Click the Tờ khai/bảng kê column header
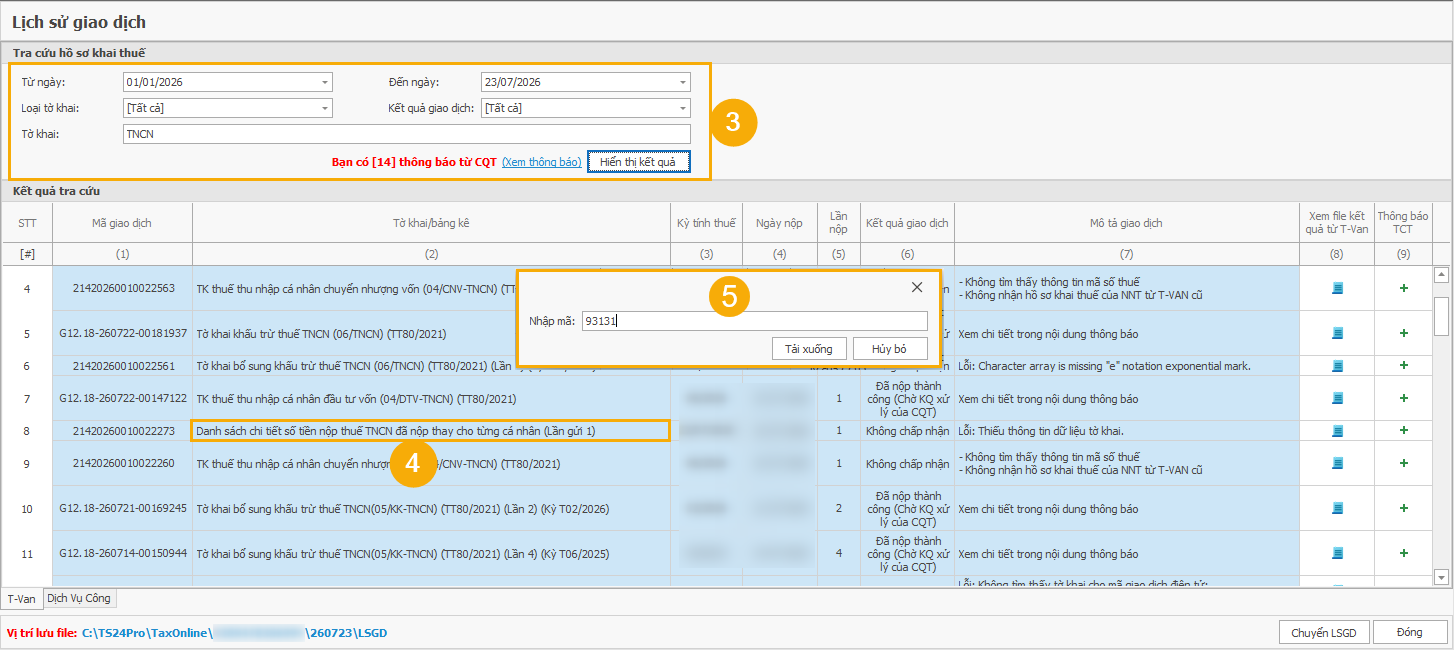The width and height of the screenshot is (1455, 650). (x=432, y=223)
